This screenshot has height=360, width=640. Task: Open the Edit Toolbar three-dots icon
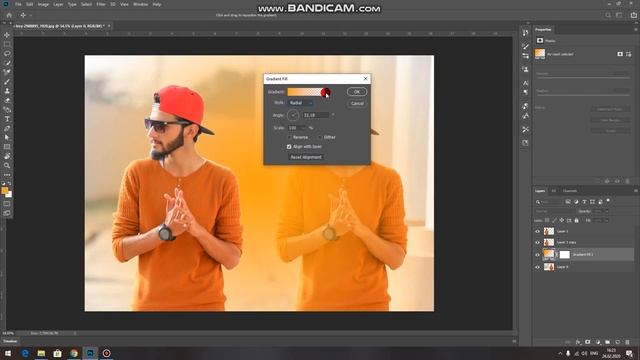[7, 174]
